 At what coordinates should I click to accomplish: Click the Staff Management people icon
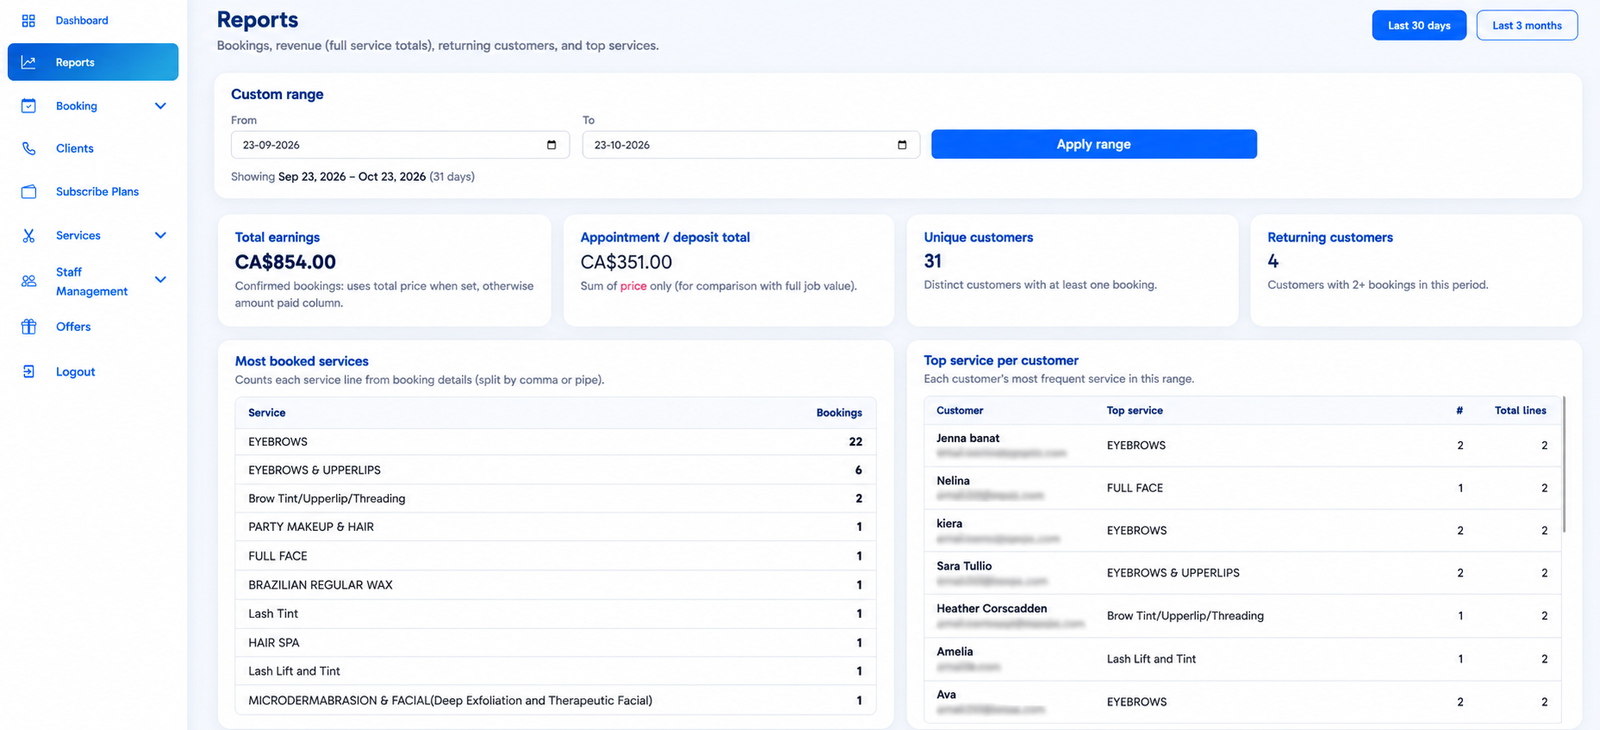(x=29, y=281)
